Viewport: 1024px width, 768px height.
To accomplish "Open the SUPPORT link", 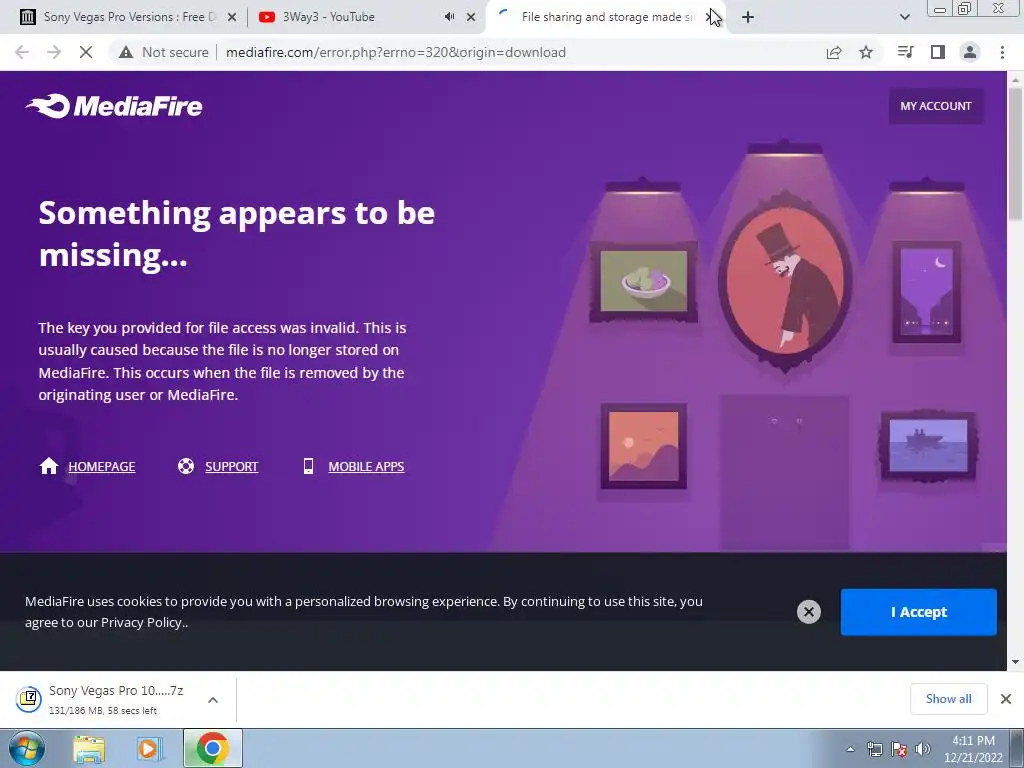I will point(231,466).
